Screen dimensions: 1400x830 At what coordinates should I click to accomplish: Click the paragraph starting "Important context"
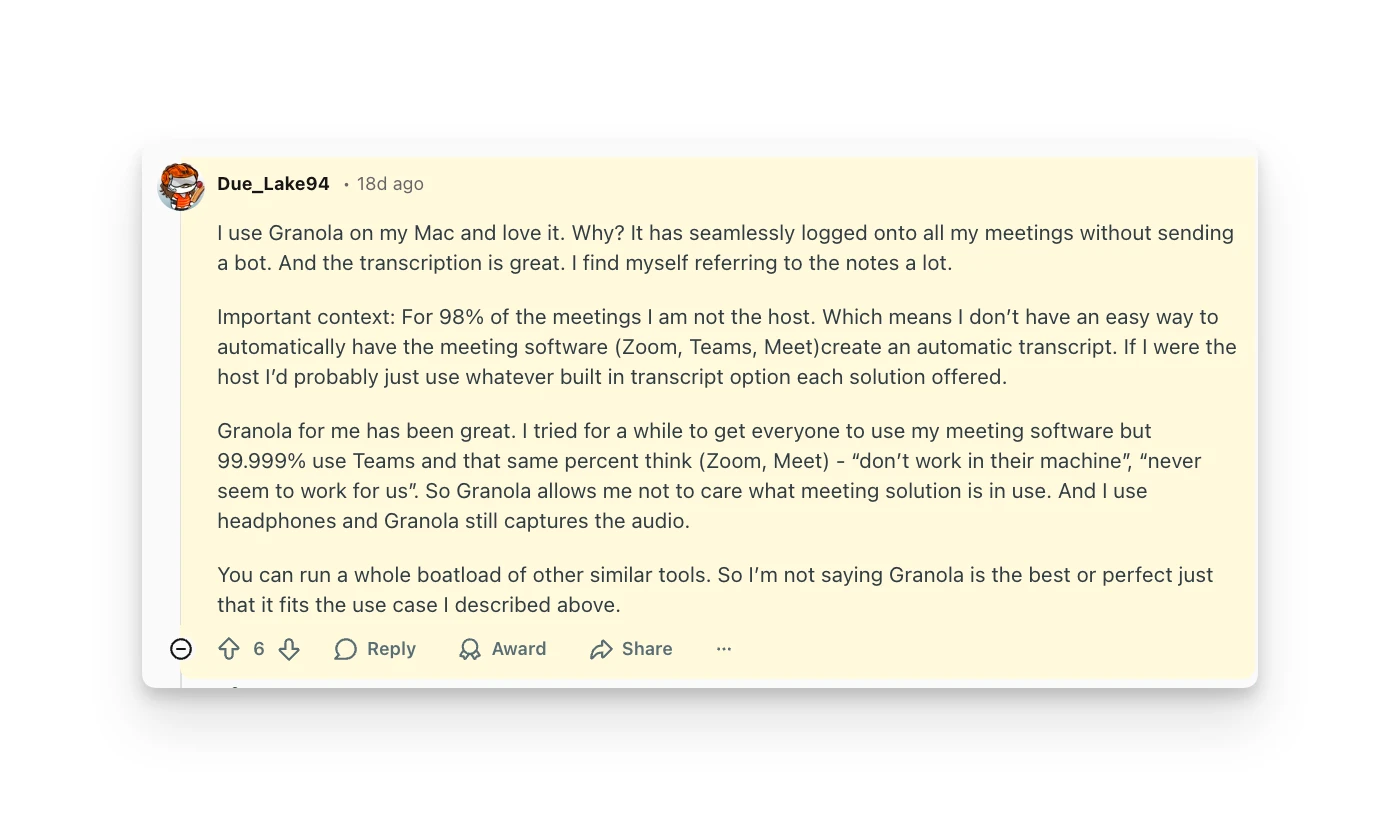tap(726, 347)
